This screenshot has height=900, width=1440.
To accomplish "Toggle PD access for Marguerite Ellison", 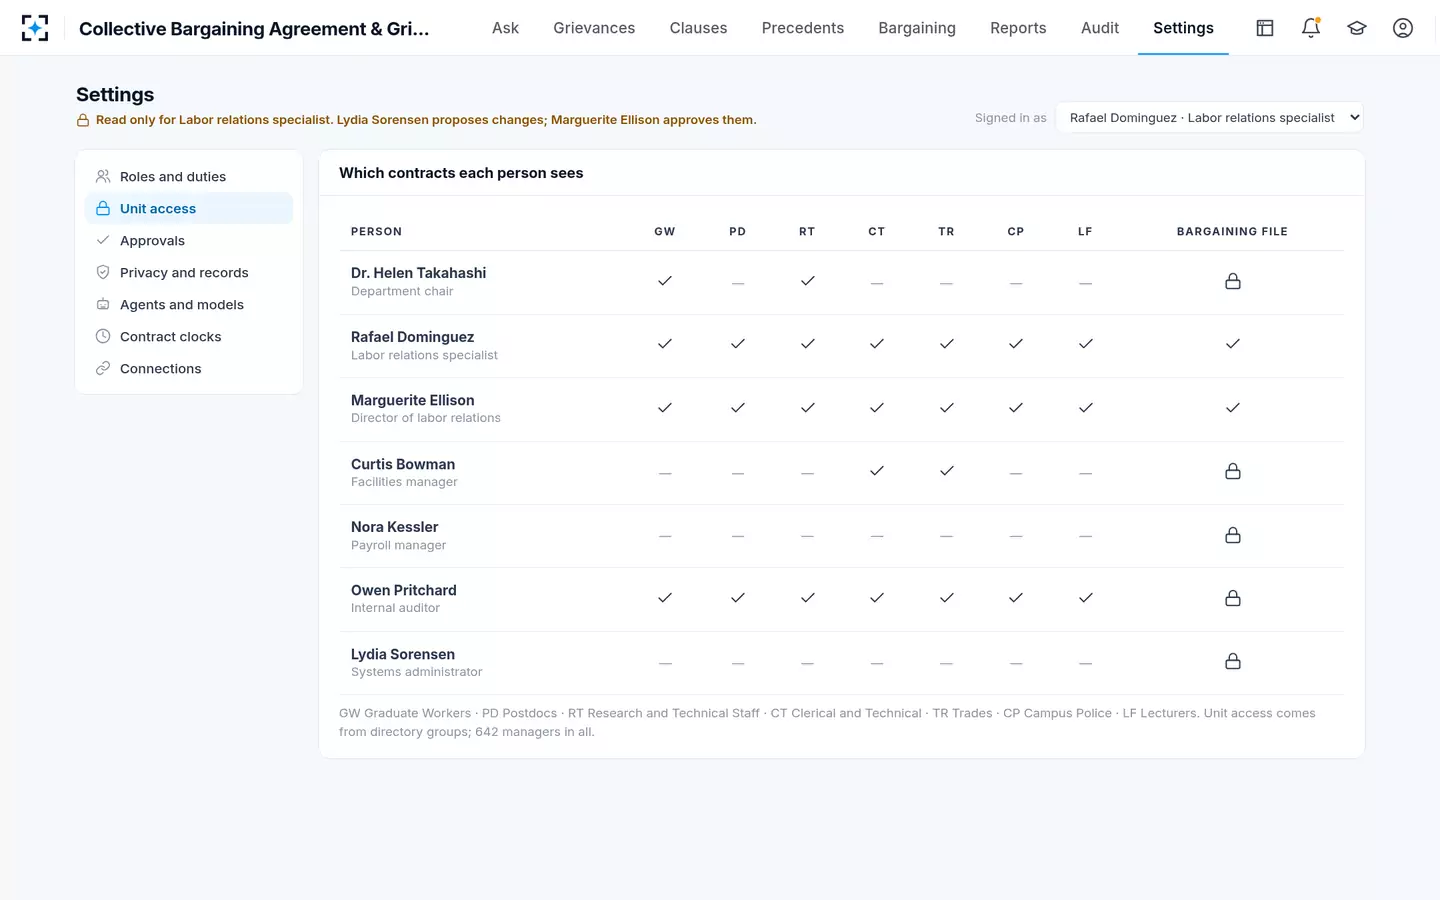I will (x=738, y=408).
